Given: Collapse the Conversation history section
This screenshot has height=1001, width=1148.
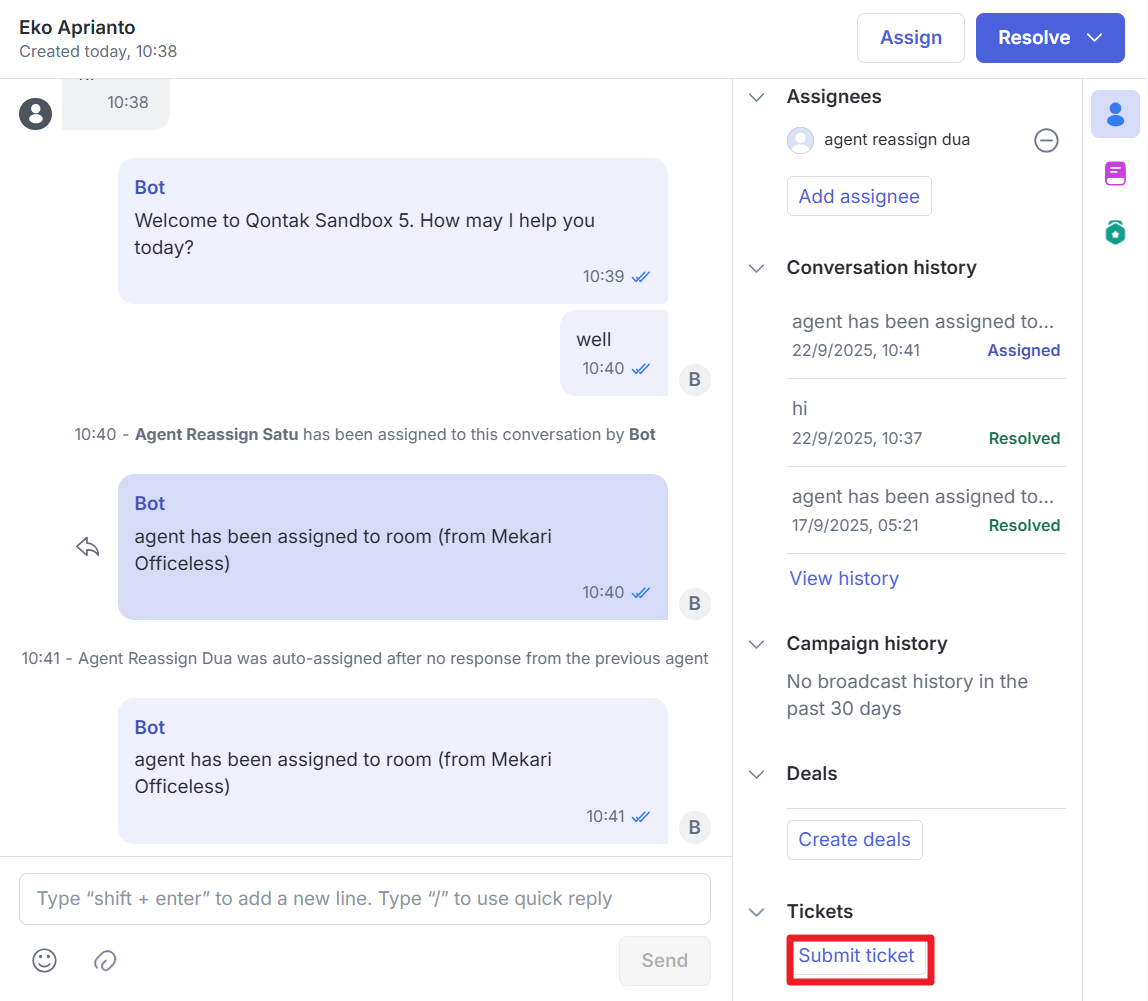Looking at the screenshot, I should point(757,268).
